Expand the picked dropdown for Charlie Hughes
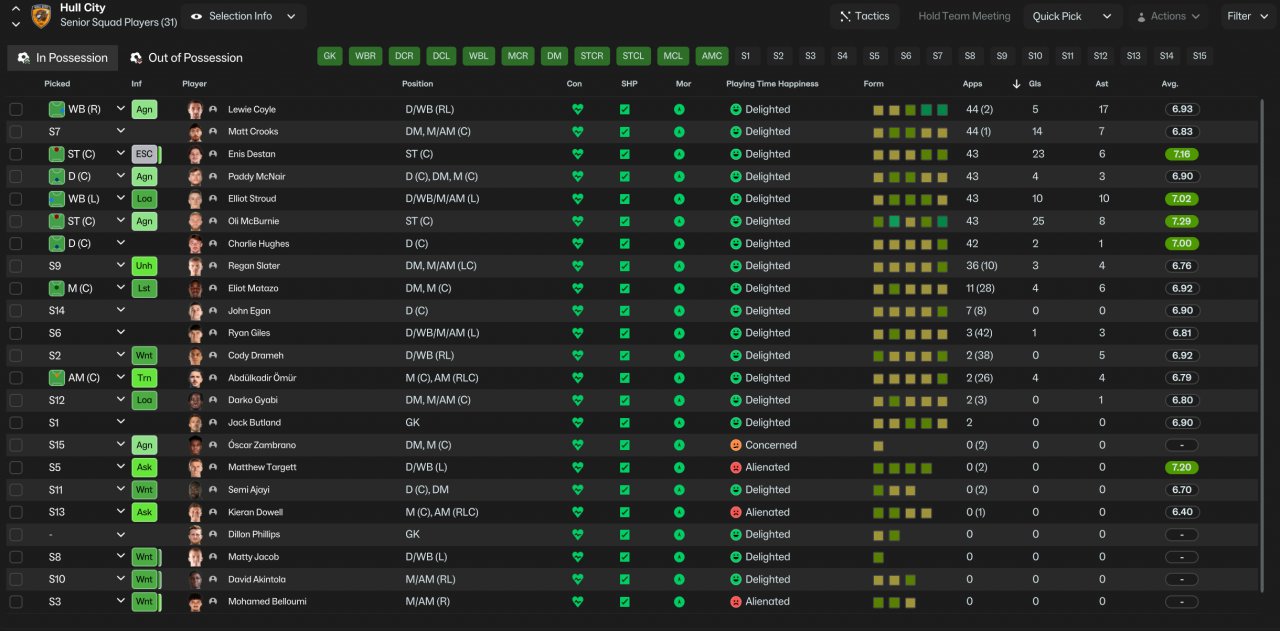 tap(121, 244)
